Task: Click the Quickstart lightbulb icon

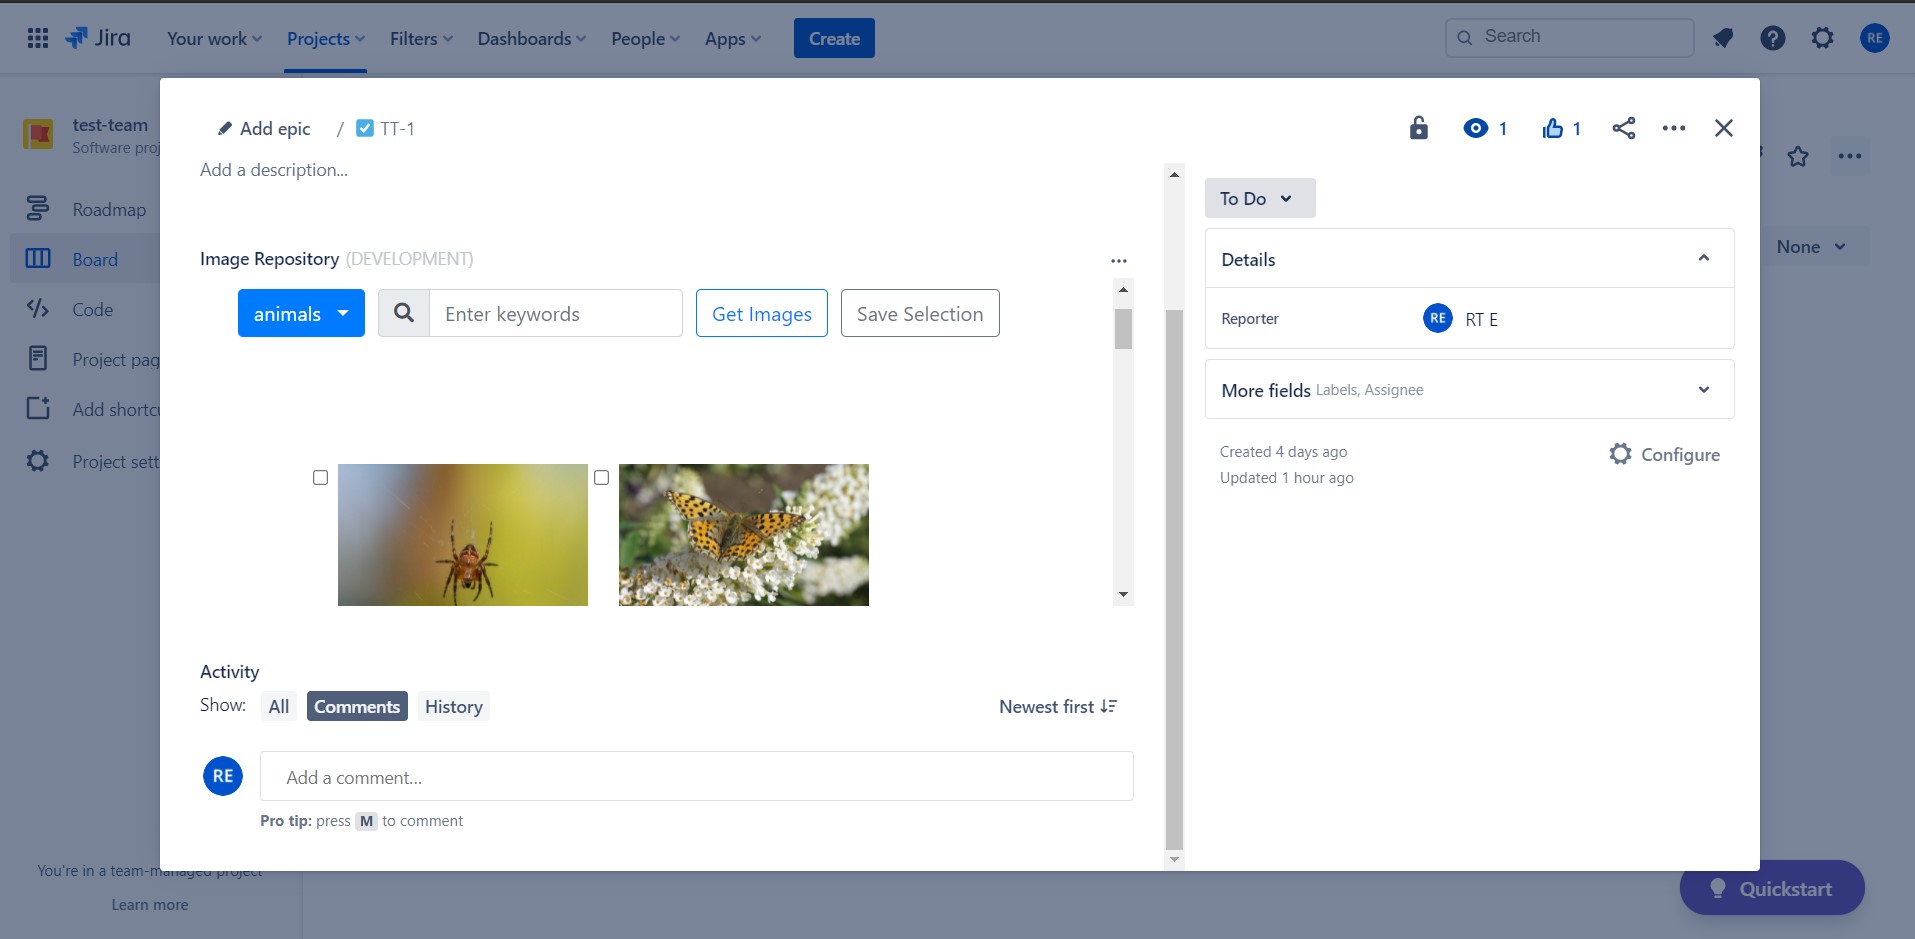Action: tap(1718, 888)
